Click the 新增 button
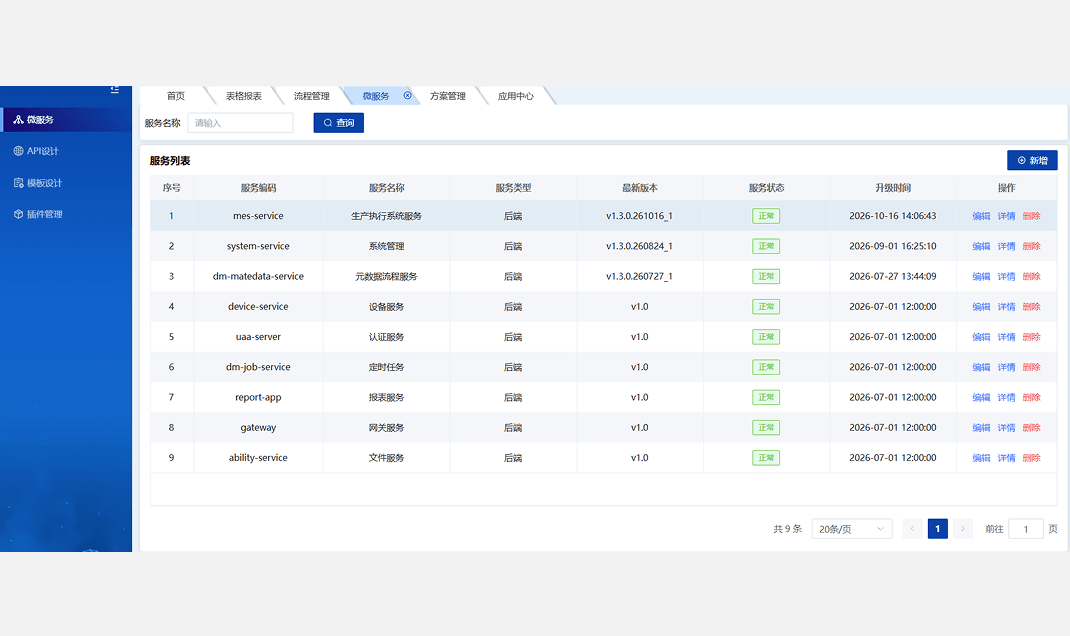This screenshot has height=636, width=1070. (1032, 160)
